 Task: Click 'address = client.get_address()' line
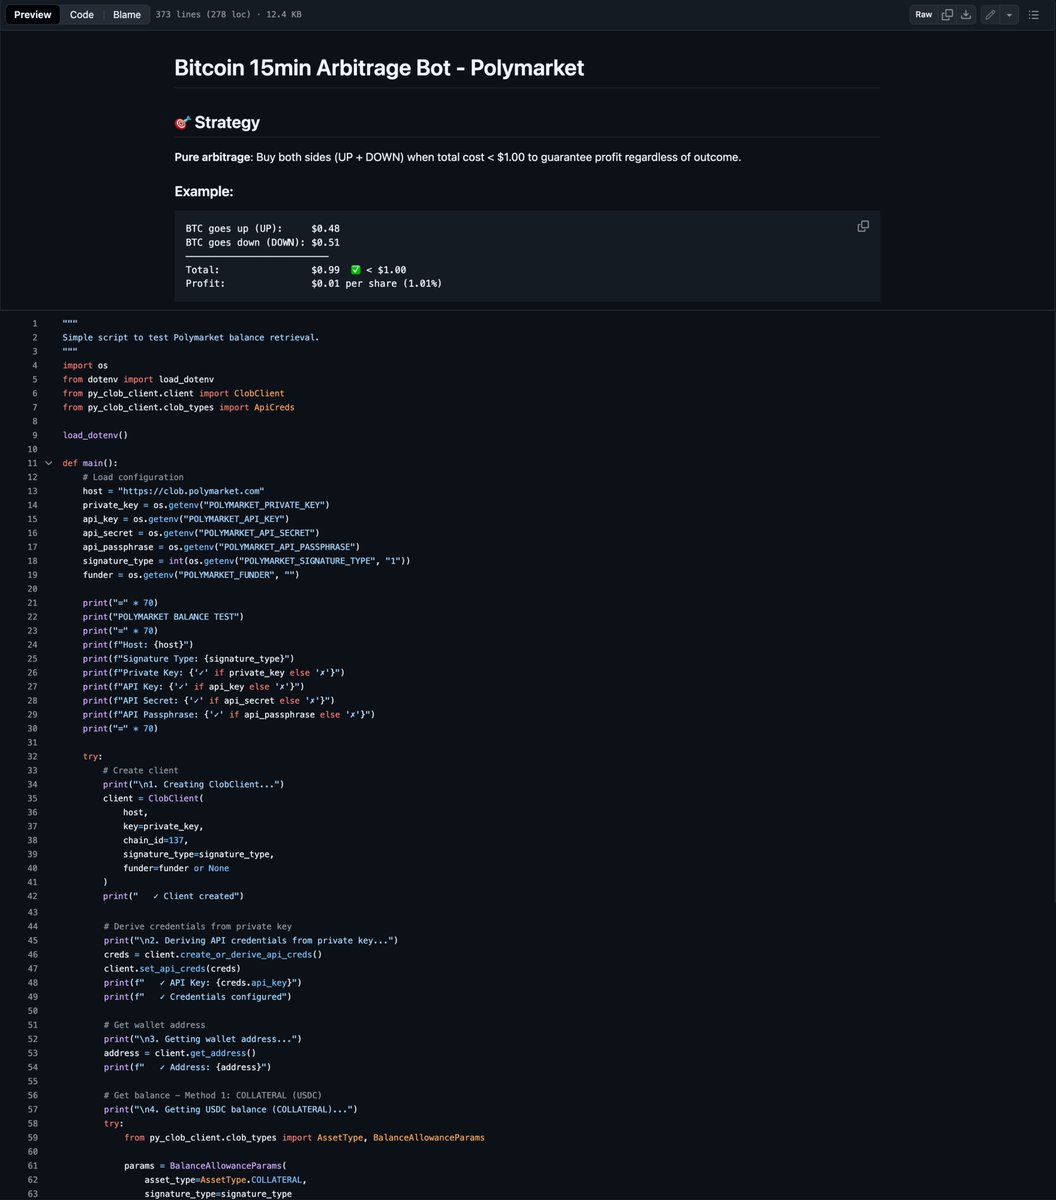(180, 1053)
